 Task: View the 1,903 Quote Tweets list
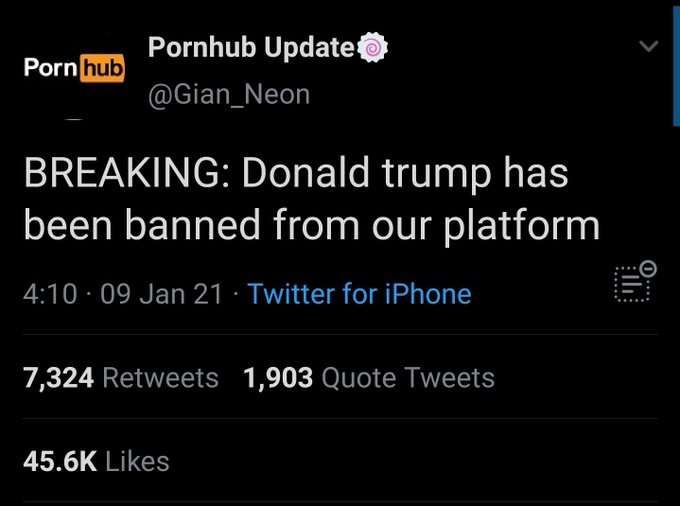(369, 378)
